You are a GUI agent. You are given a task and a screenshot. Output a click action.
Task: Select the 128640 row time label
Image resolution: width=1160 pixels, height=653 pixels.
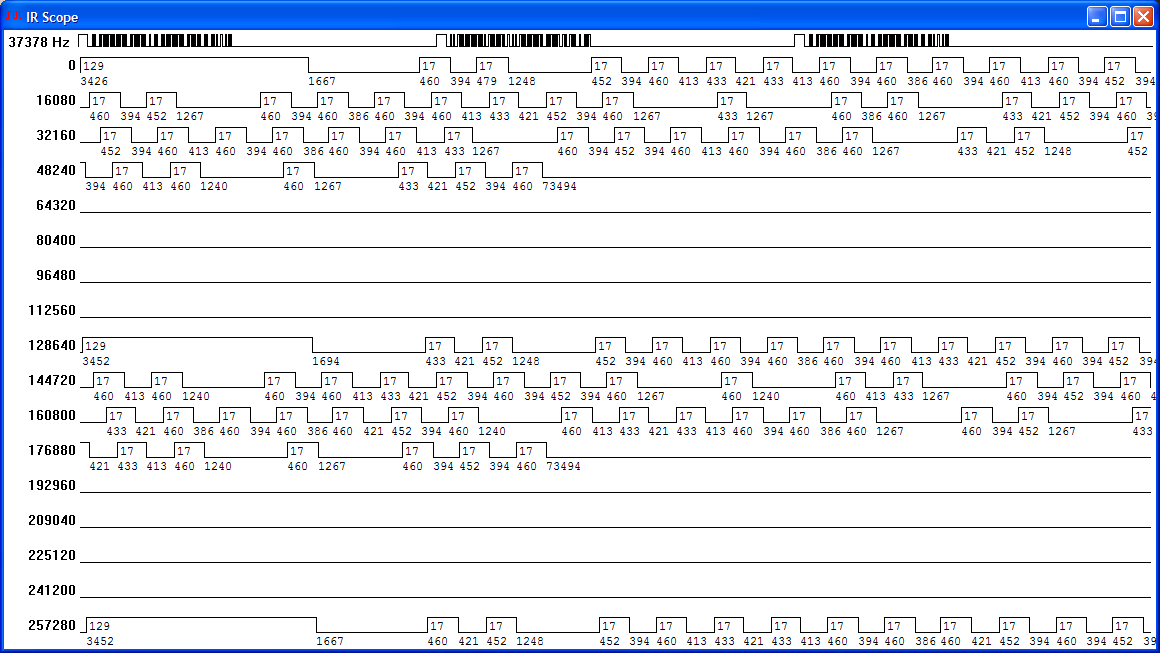click(52, 345)
